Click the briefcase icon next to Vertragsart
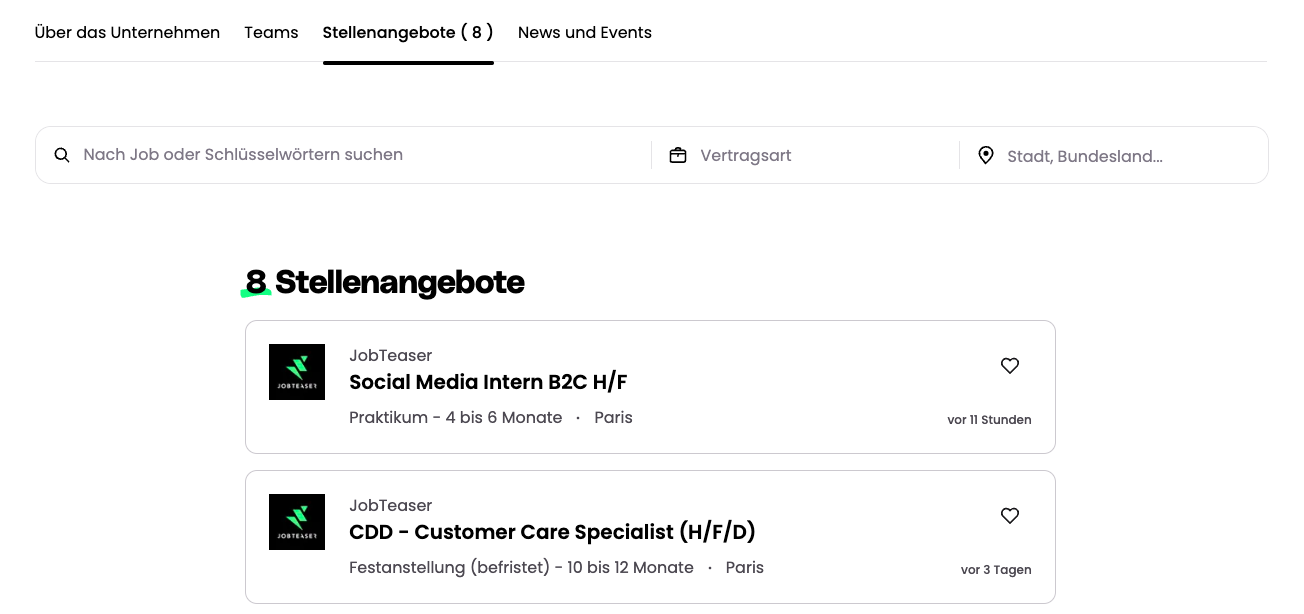The width and height of the screenshot is (1304, 614). click(678, 155)
